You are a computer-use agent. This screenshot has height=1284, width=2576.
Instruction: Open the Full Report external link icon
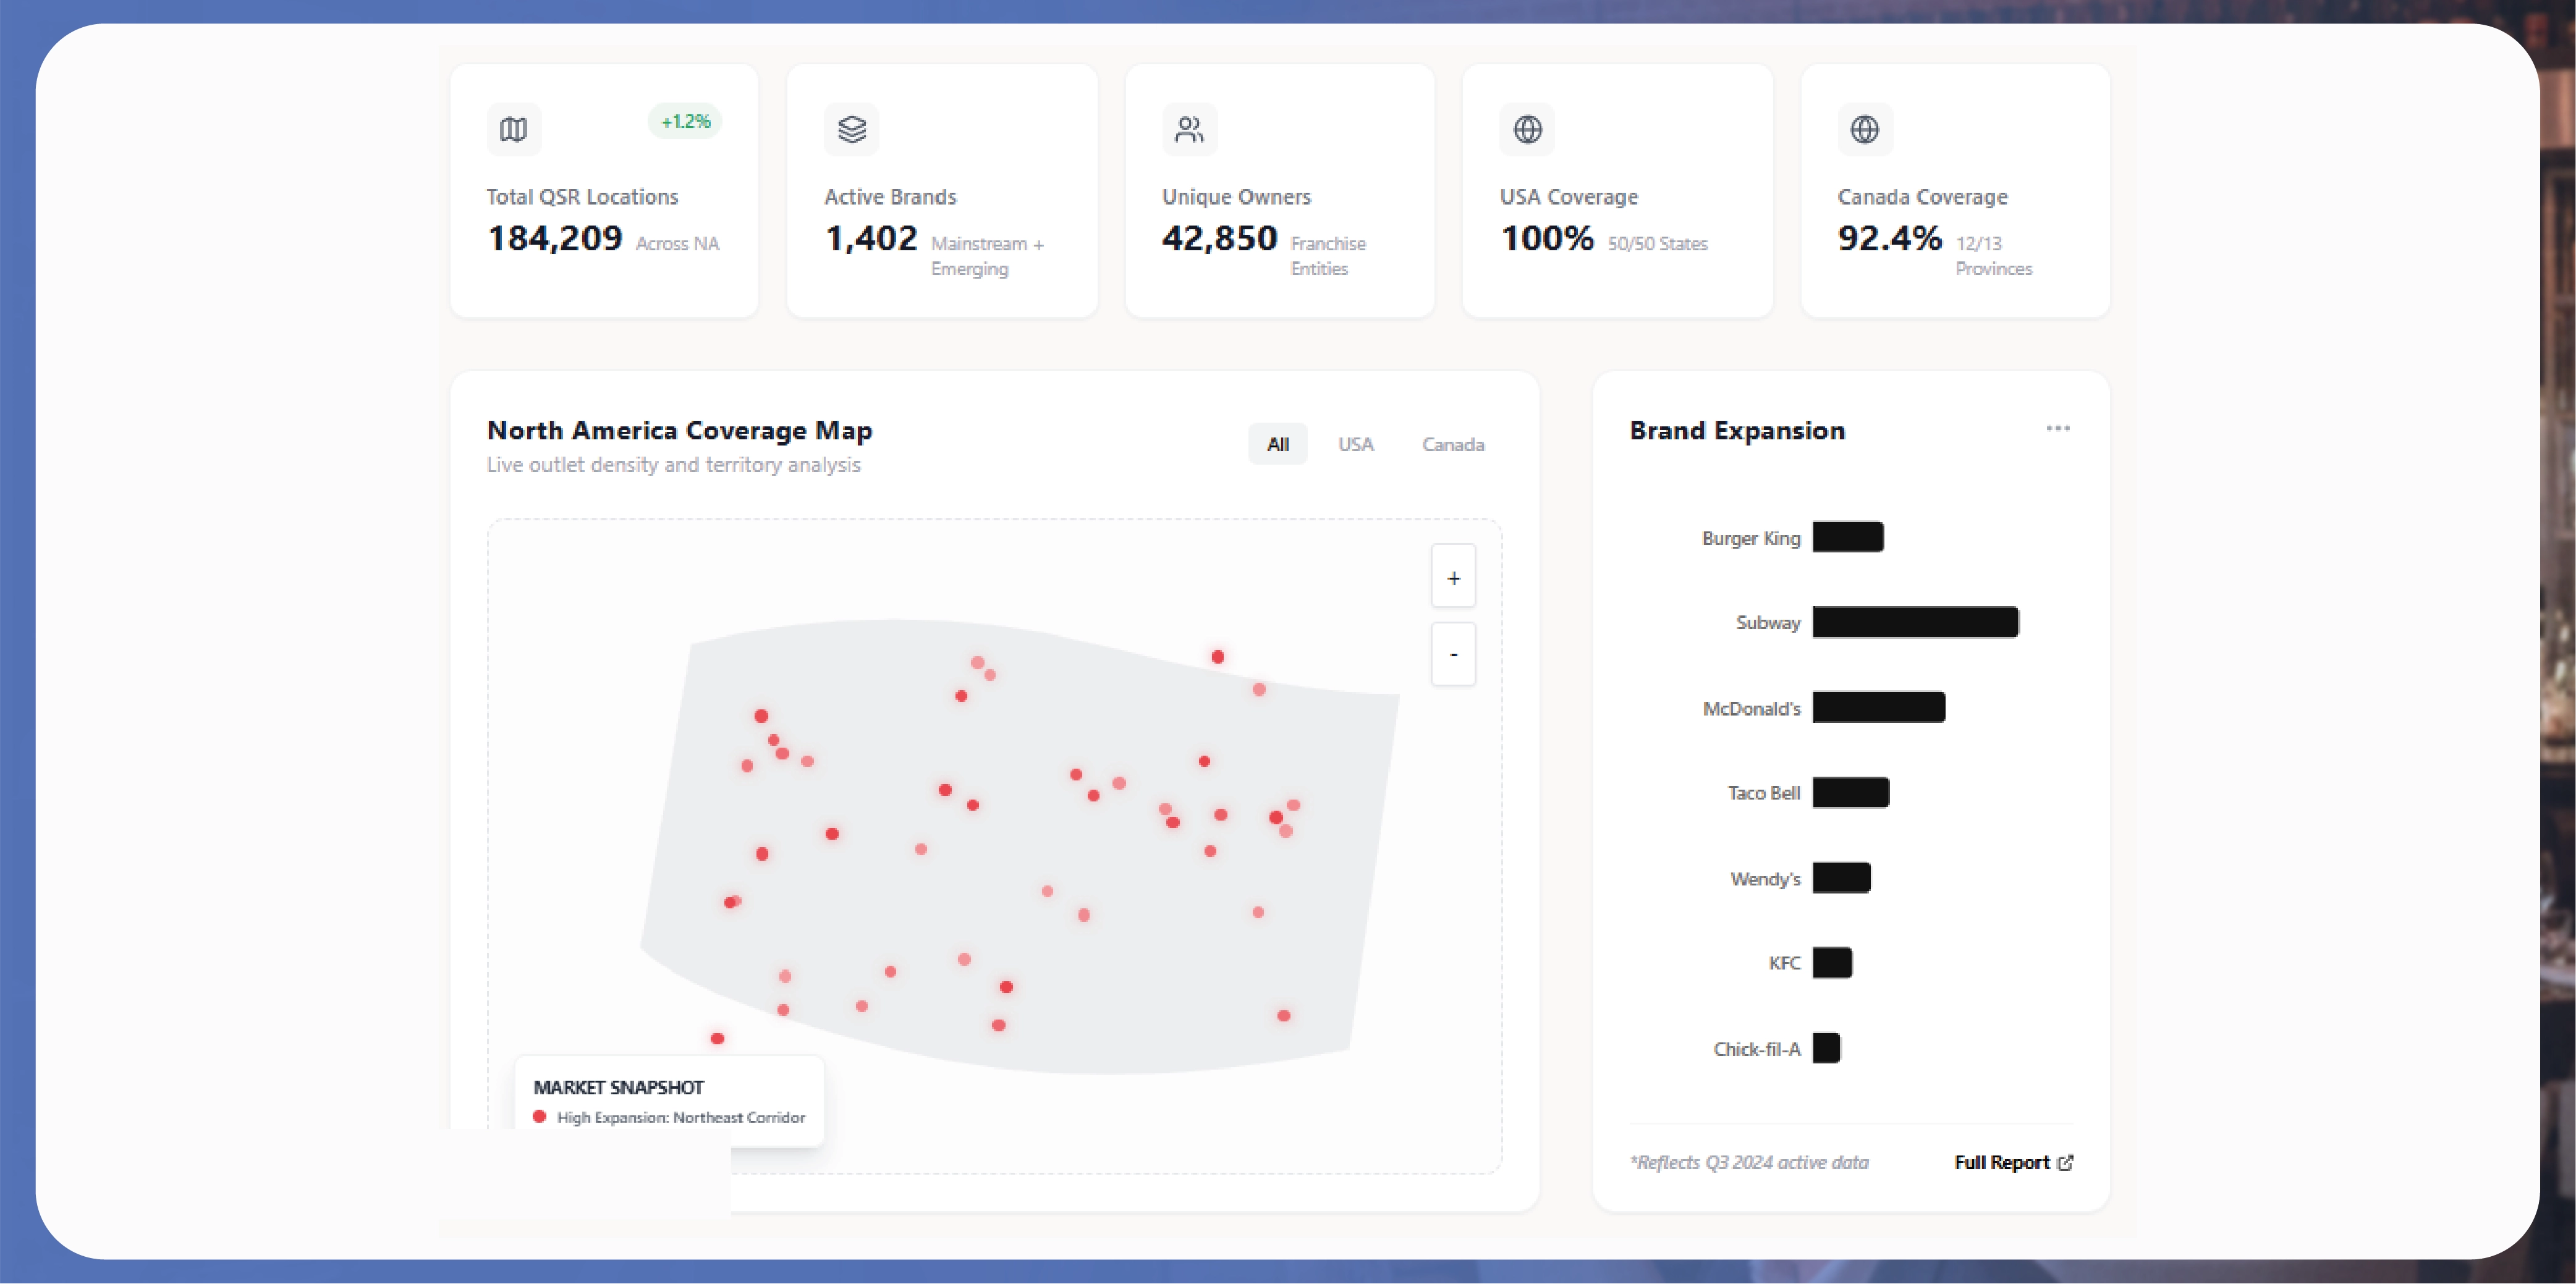point(2066,1162)
